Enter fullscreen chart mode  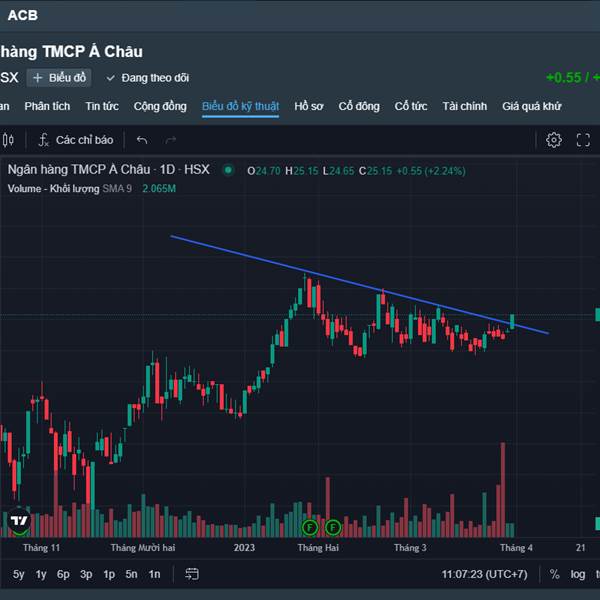[583, 140]
